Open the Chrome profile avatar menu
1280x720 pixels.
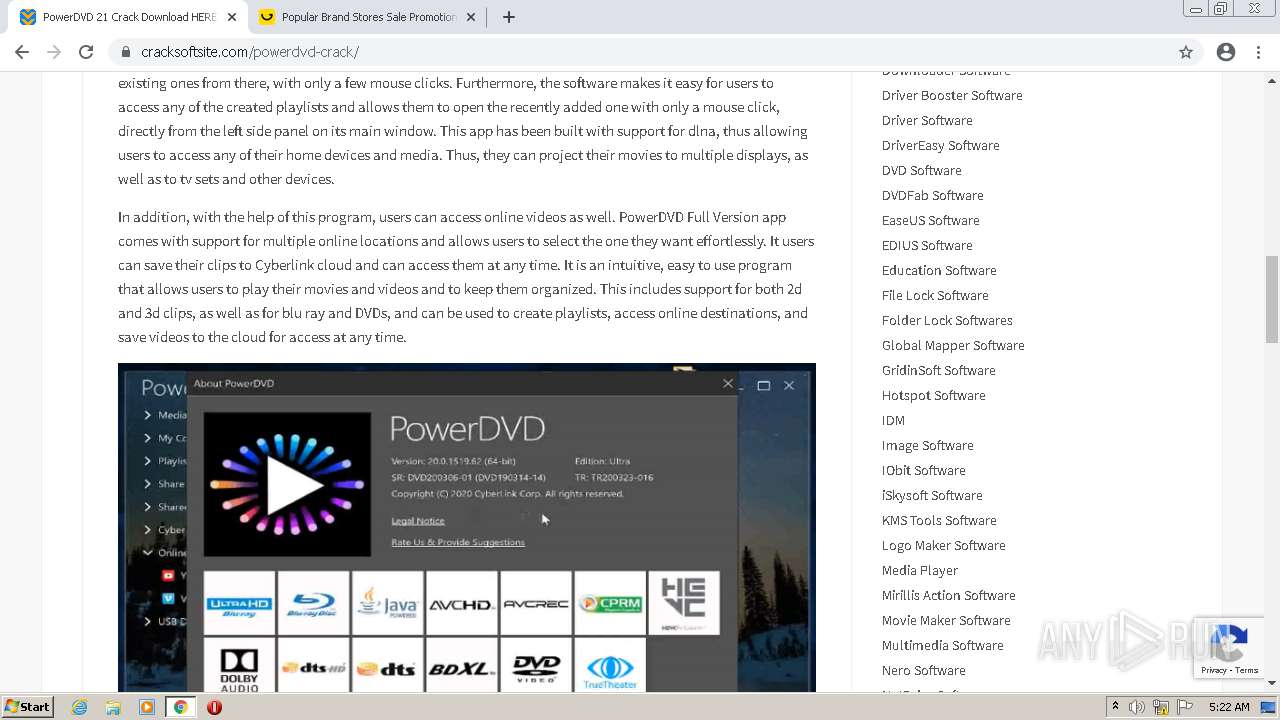click(x=1226, y=52)
